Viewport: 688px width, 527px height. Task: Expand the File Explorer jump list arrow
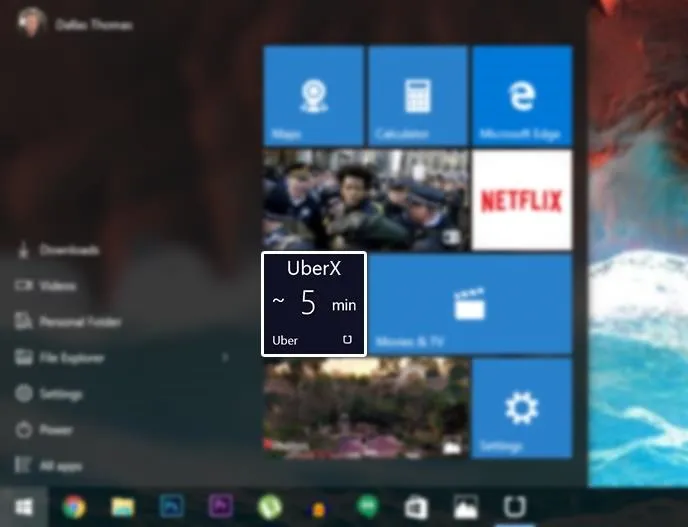pyautogui.click(x=226, y=358)
